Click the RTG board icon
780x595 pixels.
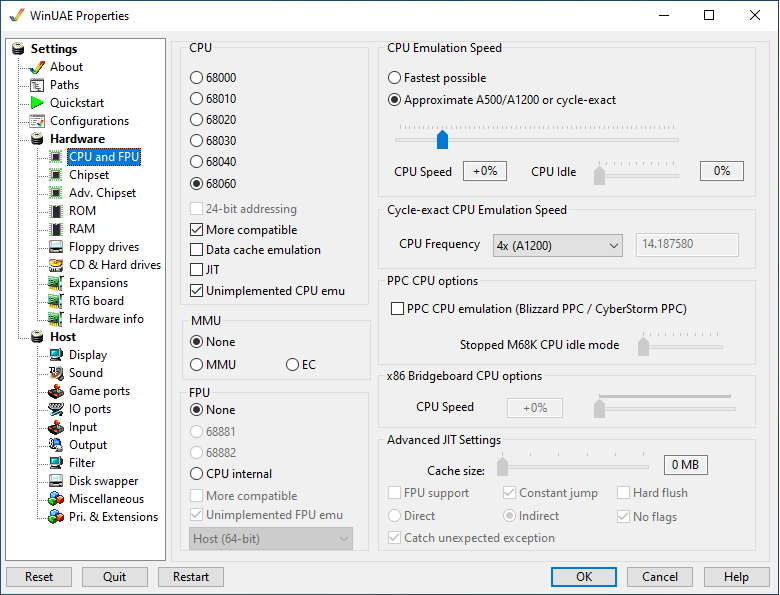coord(56,301)
